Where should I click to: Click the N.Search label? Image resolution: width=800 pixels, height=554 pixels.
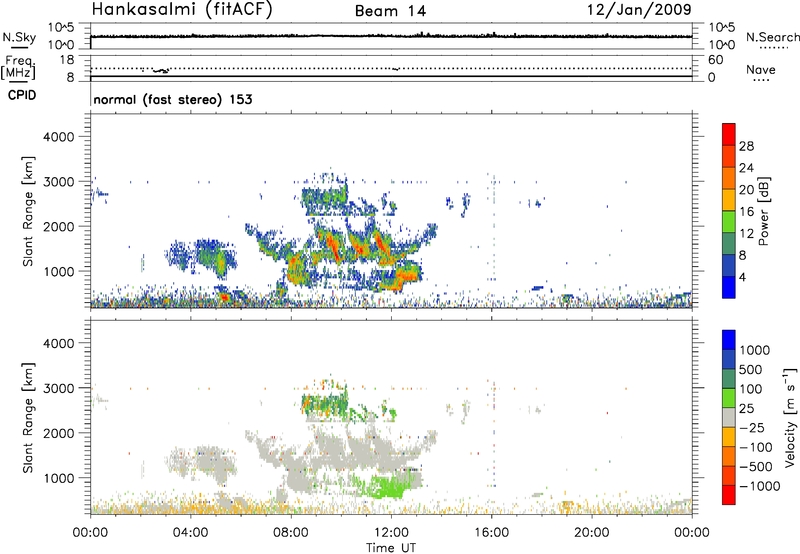[x=773, y=37]
